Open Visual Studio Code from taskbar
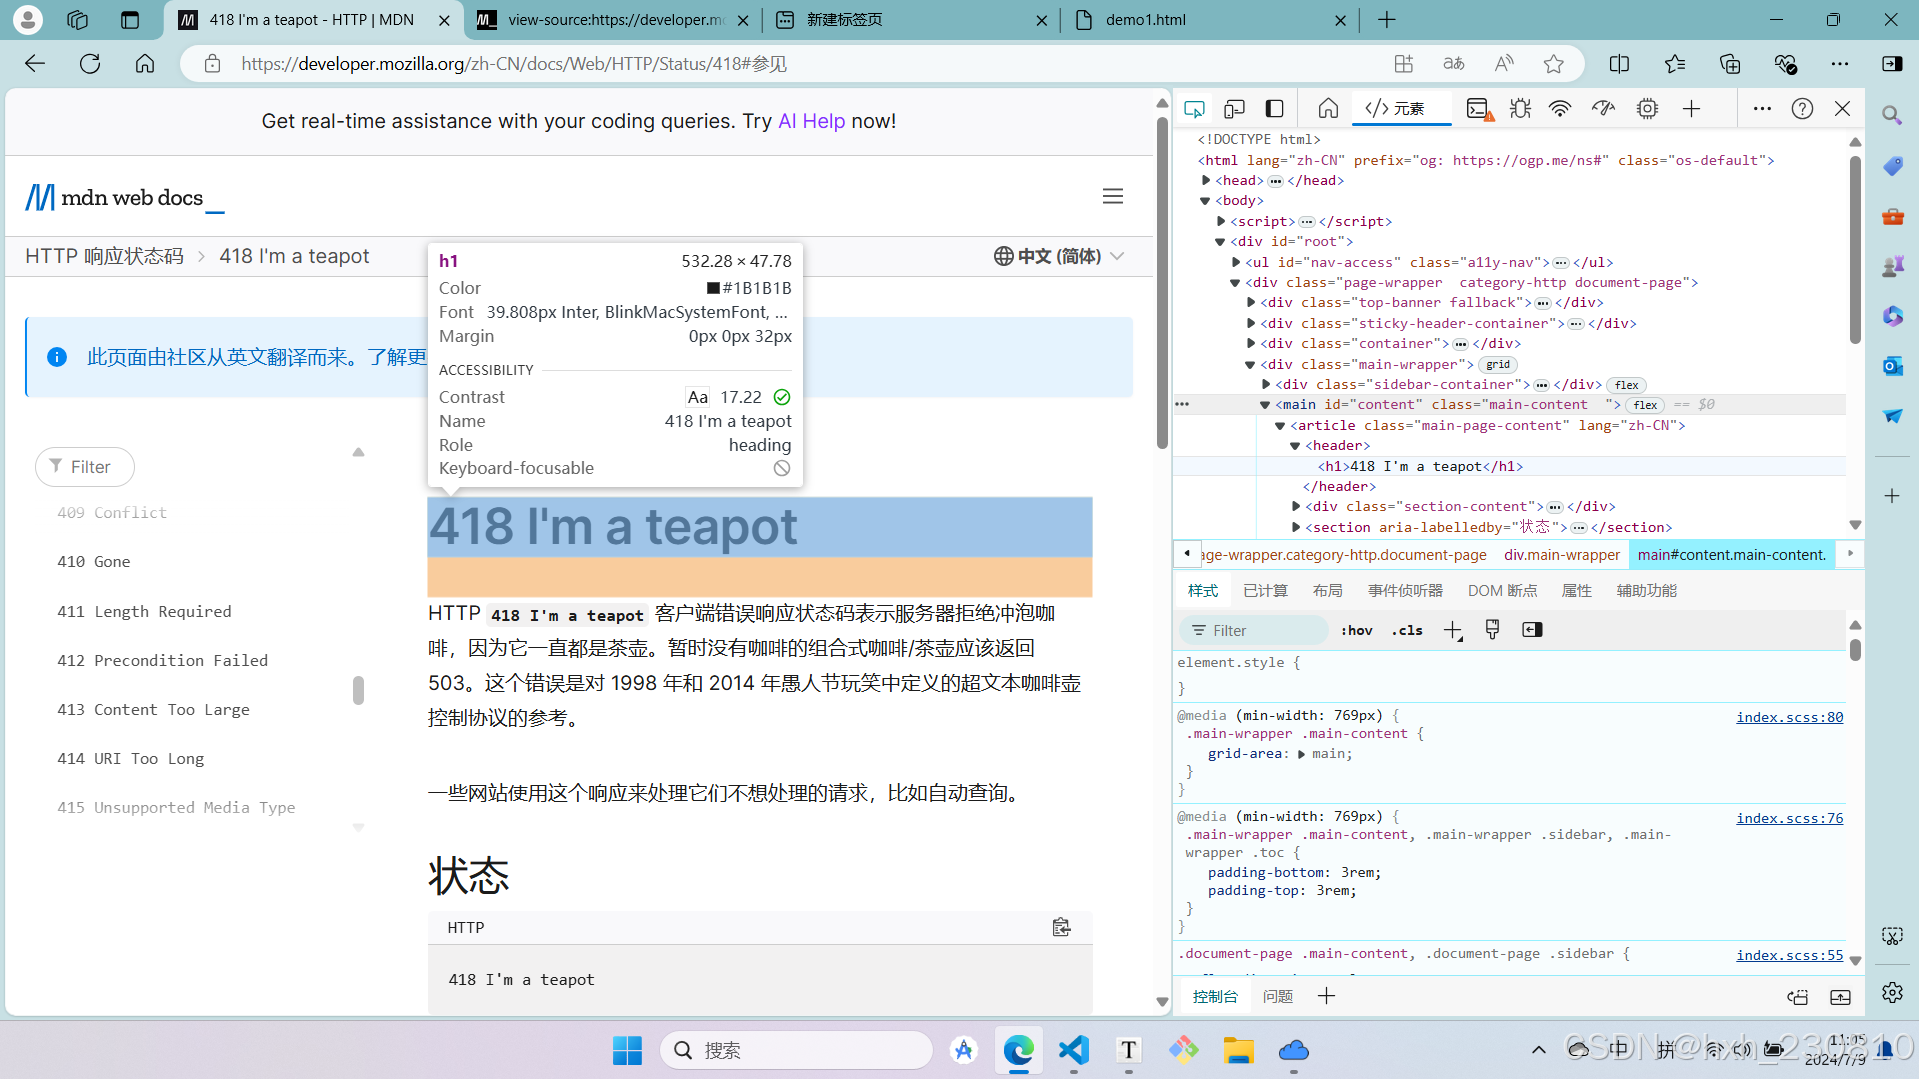The width and height of the screenshot is (1919, 1079). pos(1073,1050)
